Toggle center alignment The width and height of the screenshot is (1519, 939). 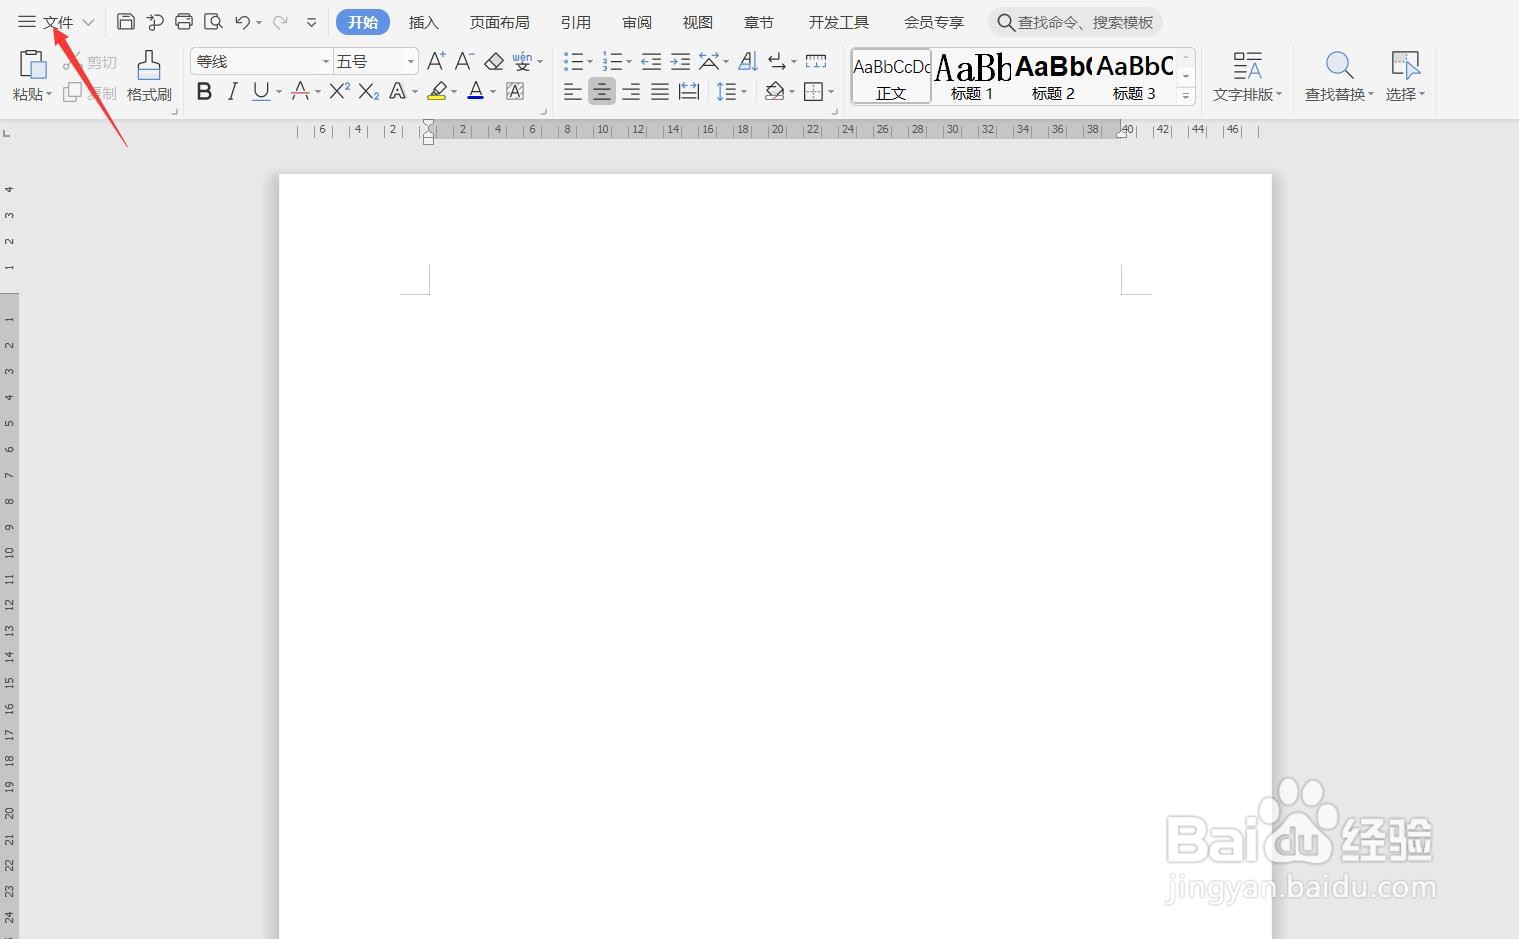601,92
